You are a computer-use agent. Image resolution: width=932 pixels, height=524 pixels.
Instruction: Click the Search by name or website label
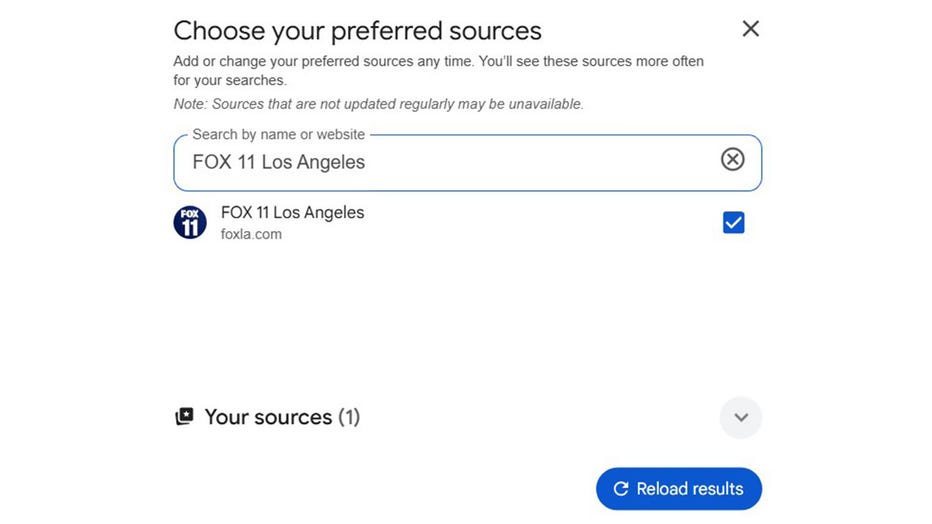(x=278, y=134)
